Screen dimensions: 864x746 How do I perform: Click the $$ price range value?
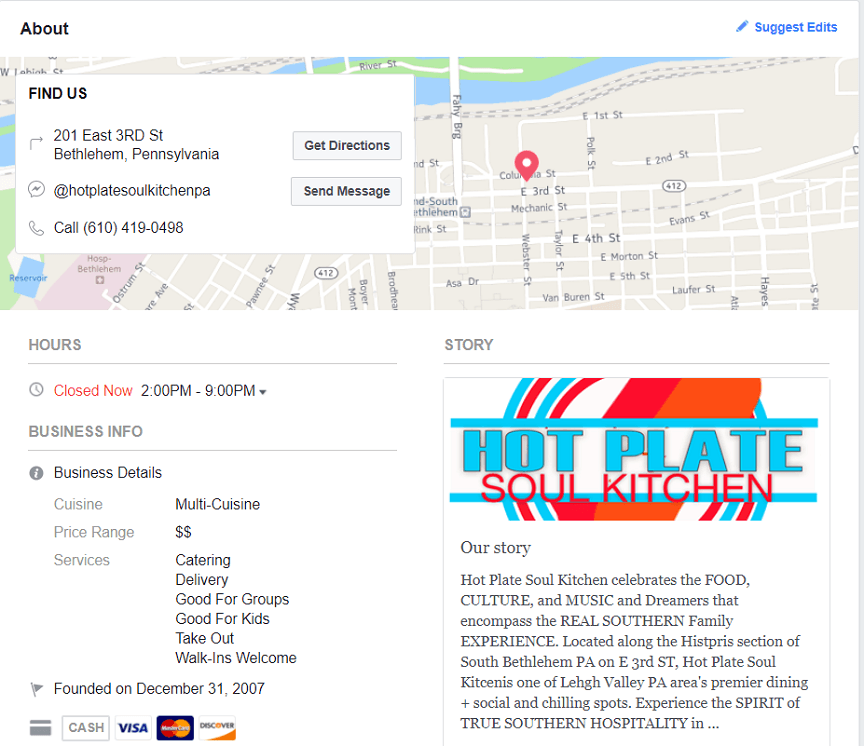[183, 532]
